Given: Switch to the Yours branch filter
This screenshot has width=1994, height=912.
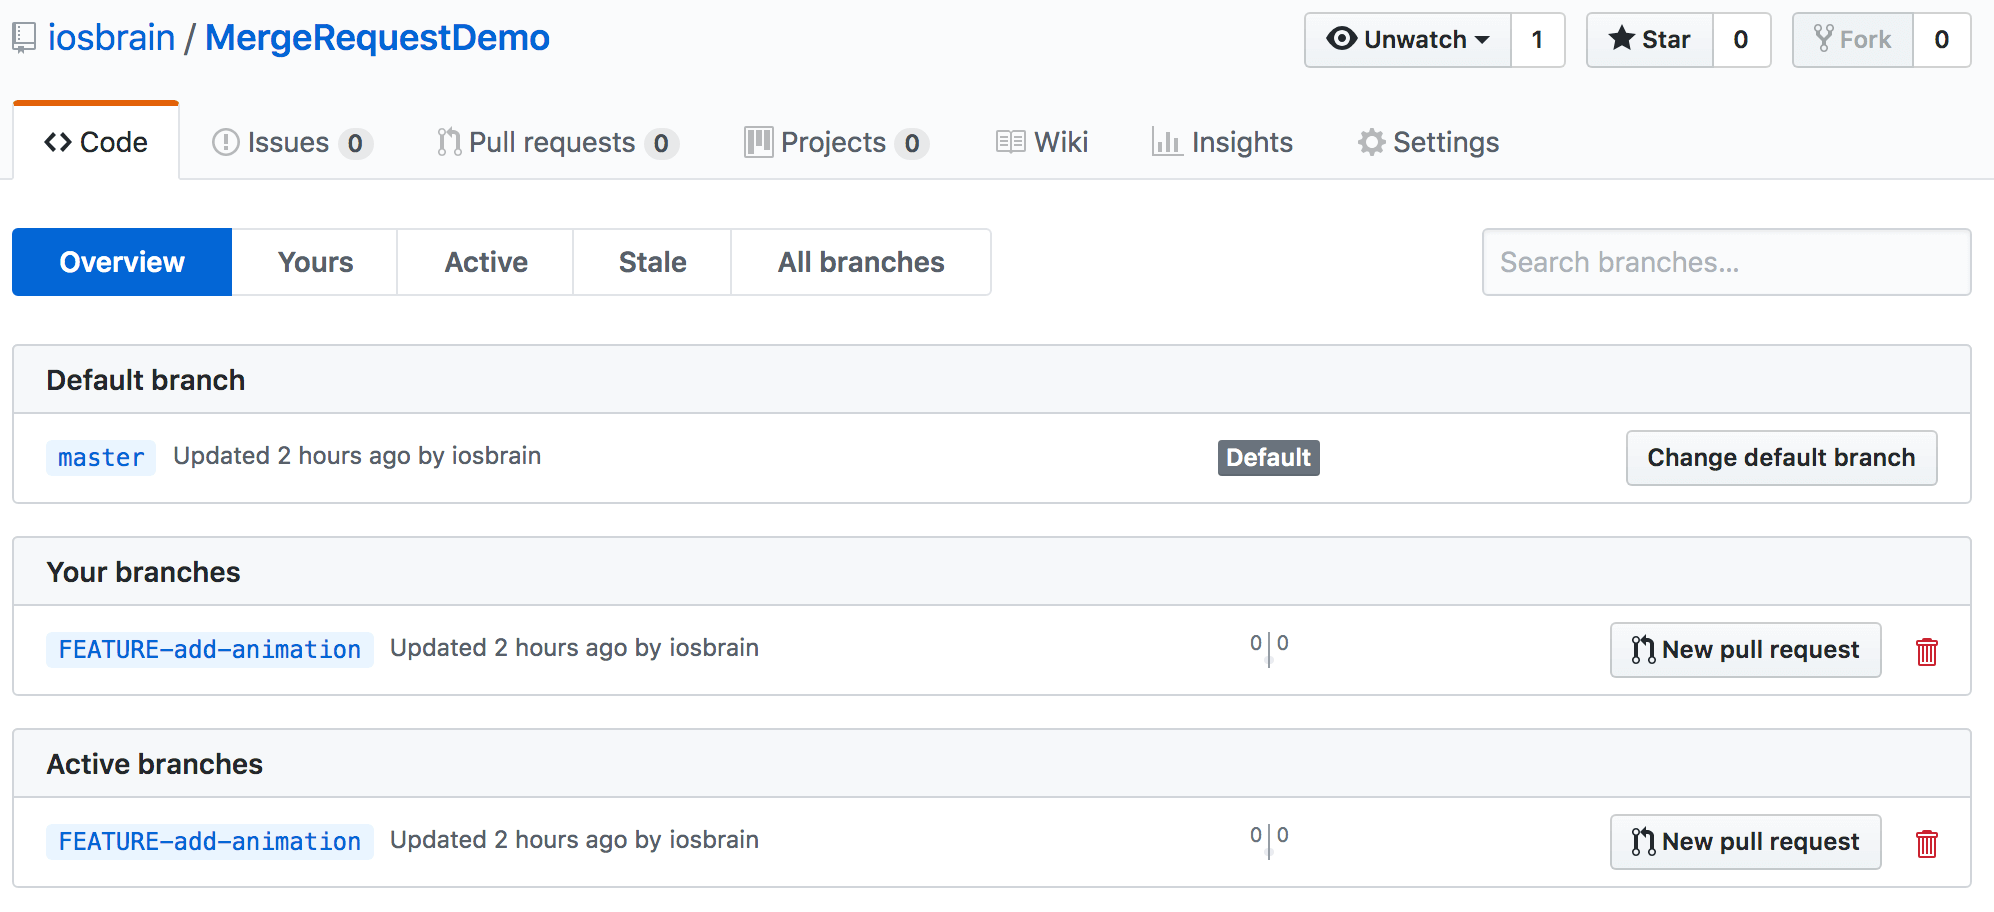Looking at the screenshot, I should coord(315,262).
